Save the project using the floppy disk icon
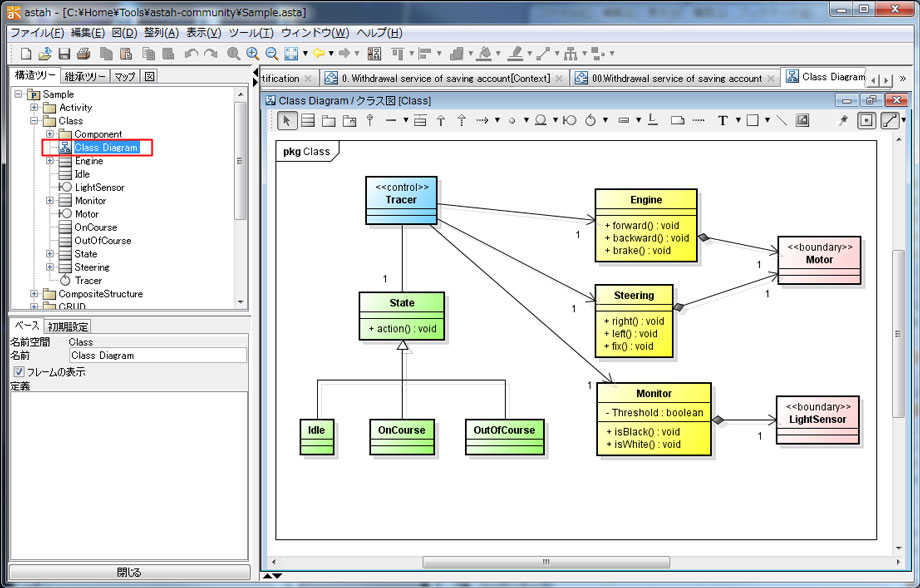920x588 pixels. 64,54
